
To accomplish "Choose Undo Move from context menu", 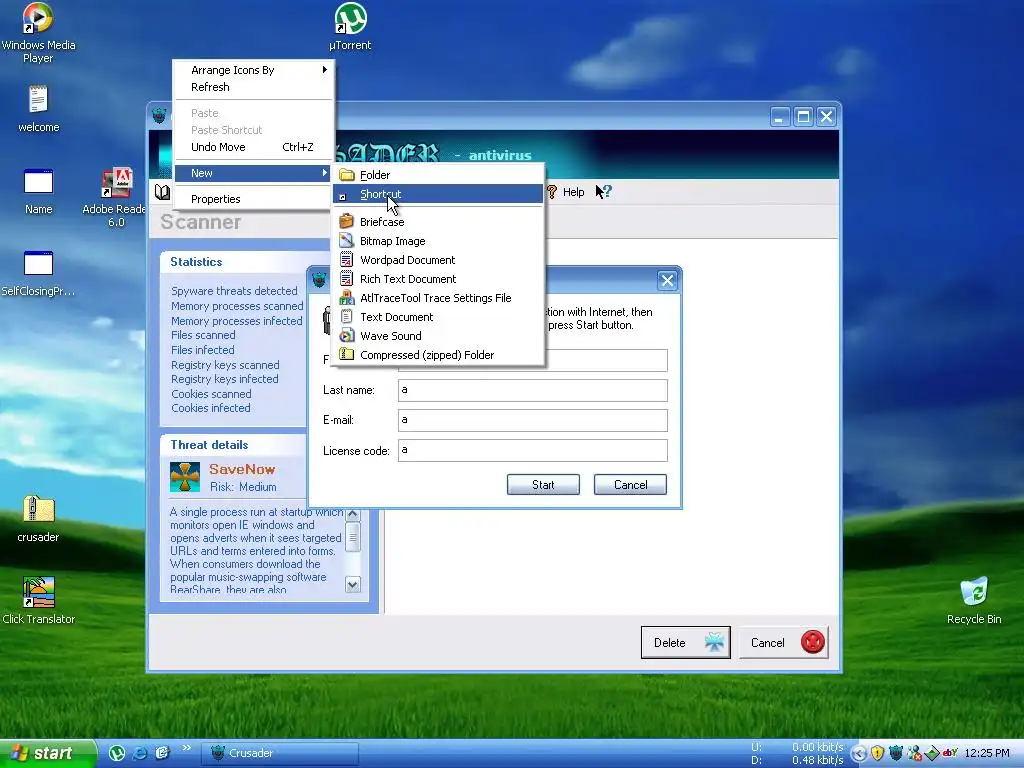I will (x=255, y=147).
